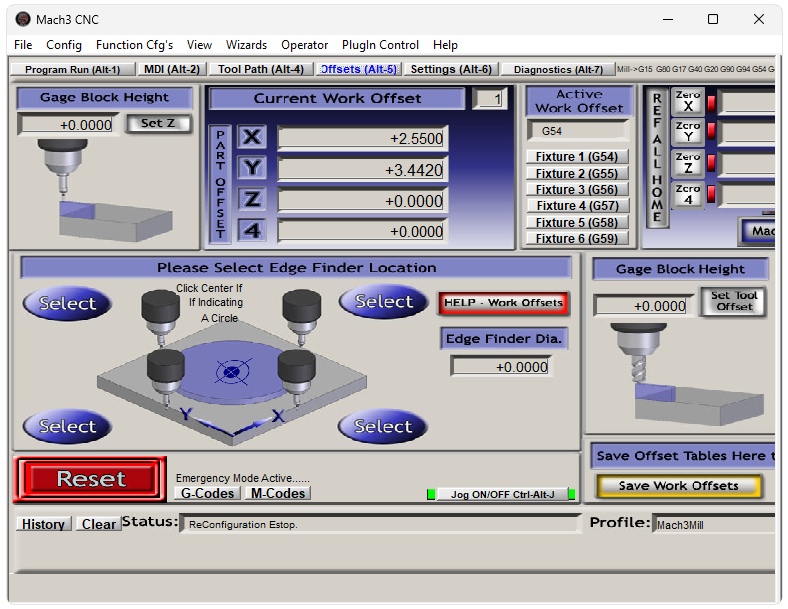Select Fixture 3 (G56) work offset
This screenshot has width=788, height=609.
pos(576,190)
